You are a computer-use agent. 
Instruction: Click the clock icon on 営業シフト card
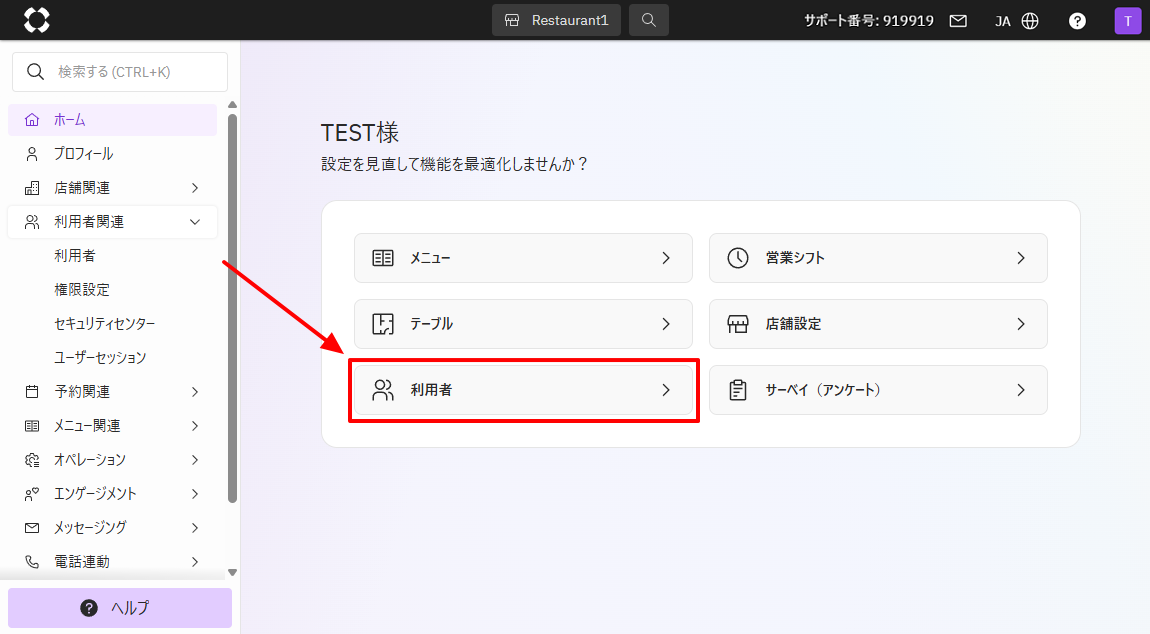[x=738, y=258]
